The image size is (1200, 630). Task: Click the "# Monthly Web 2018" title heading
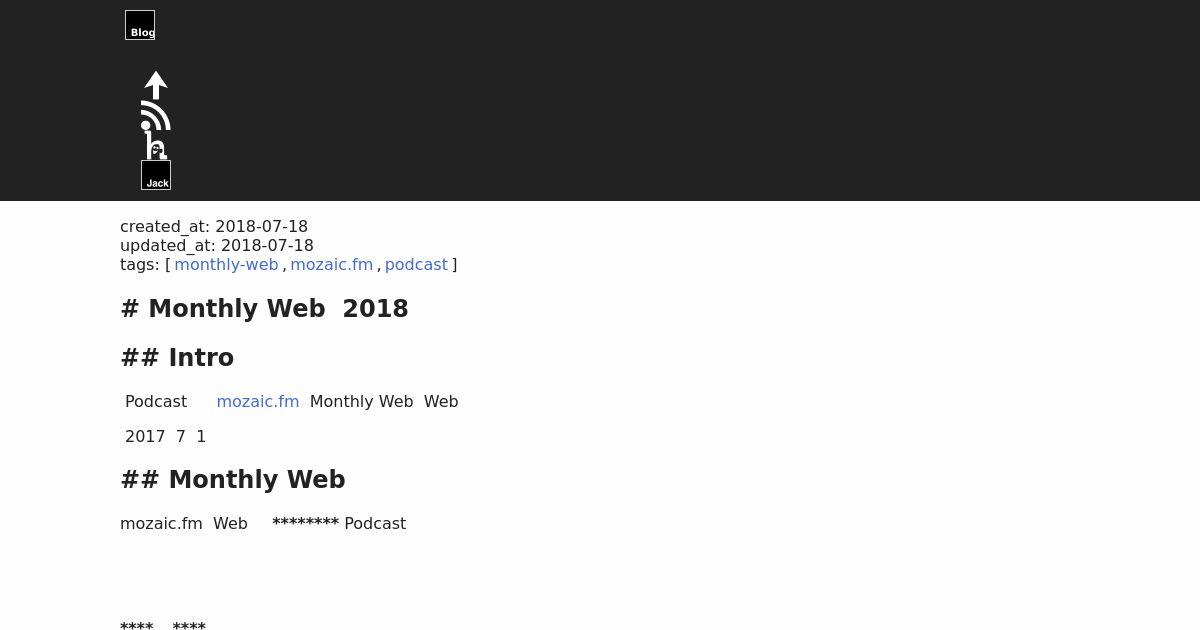click(x=264, y=308)
